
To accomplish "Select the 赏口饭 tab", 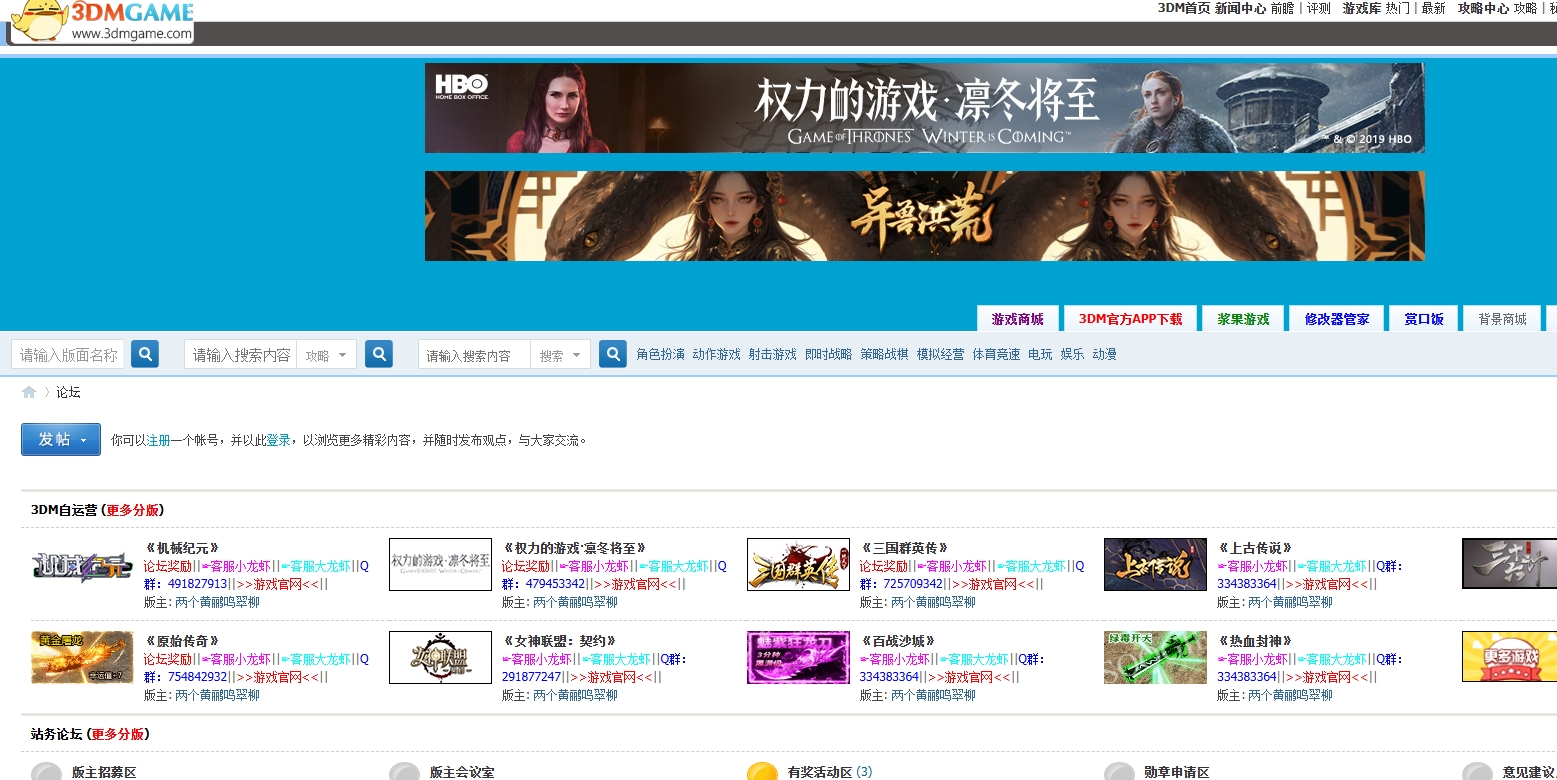I will pos(1424,319).
